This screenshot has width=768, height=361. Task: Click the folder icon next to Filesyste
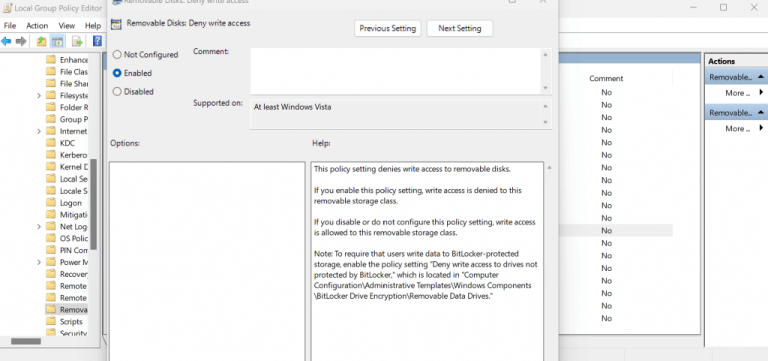[50, 96]
